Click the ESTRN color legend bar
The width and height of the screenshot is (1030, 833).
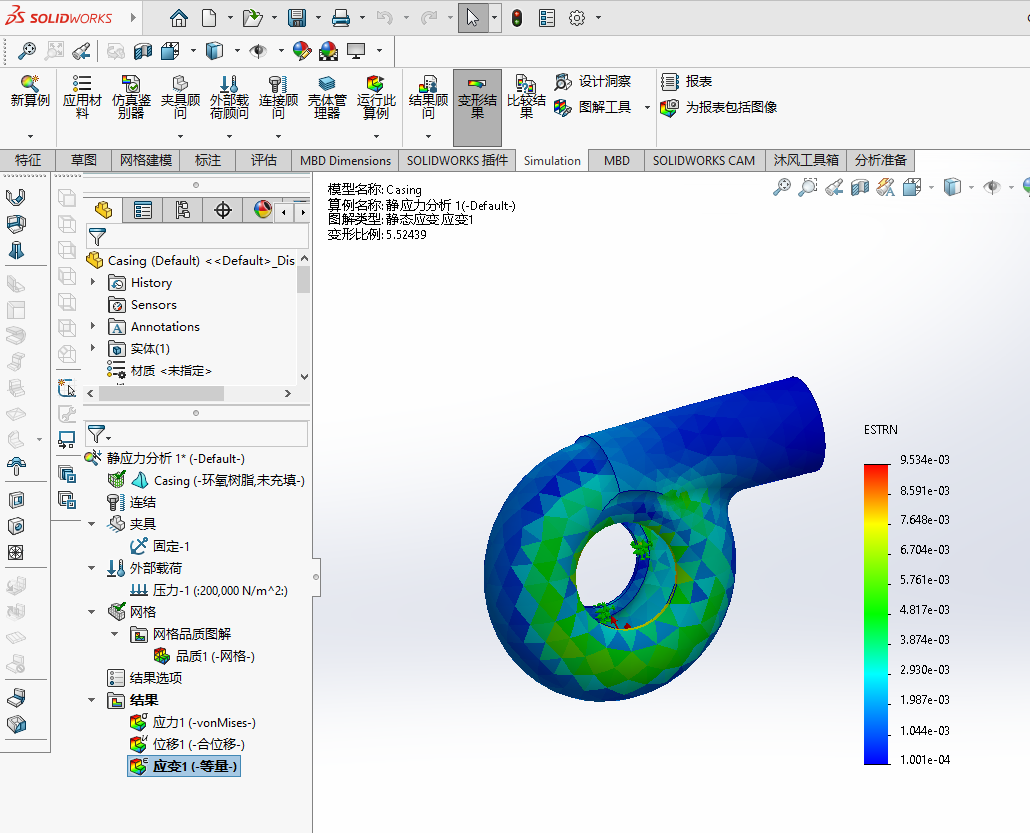pyautogui.click(x=876, y=614)
